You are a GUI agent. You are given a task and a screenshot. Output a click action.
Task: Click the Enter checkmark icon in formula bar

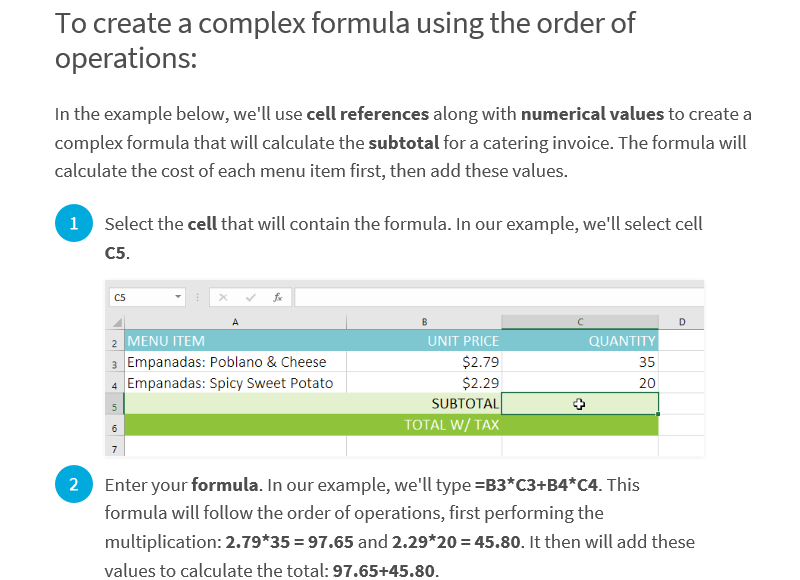click(251, 297)
